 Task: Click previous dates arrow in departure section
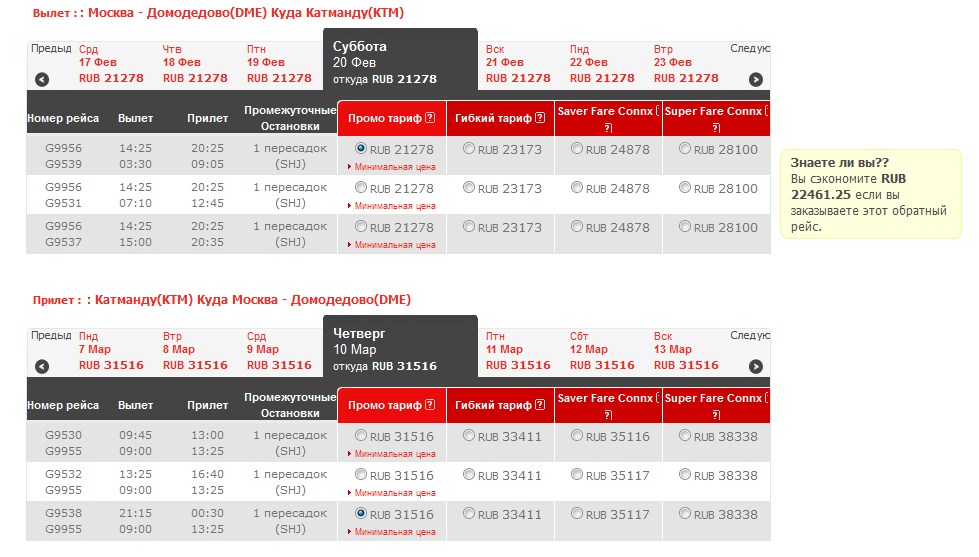tap(42, 80)
